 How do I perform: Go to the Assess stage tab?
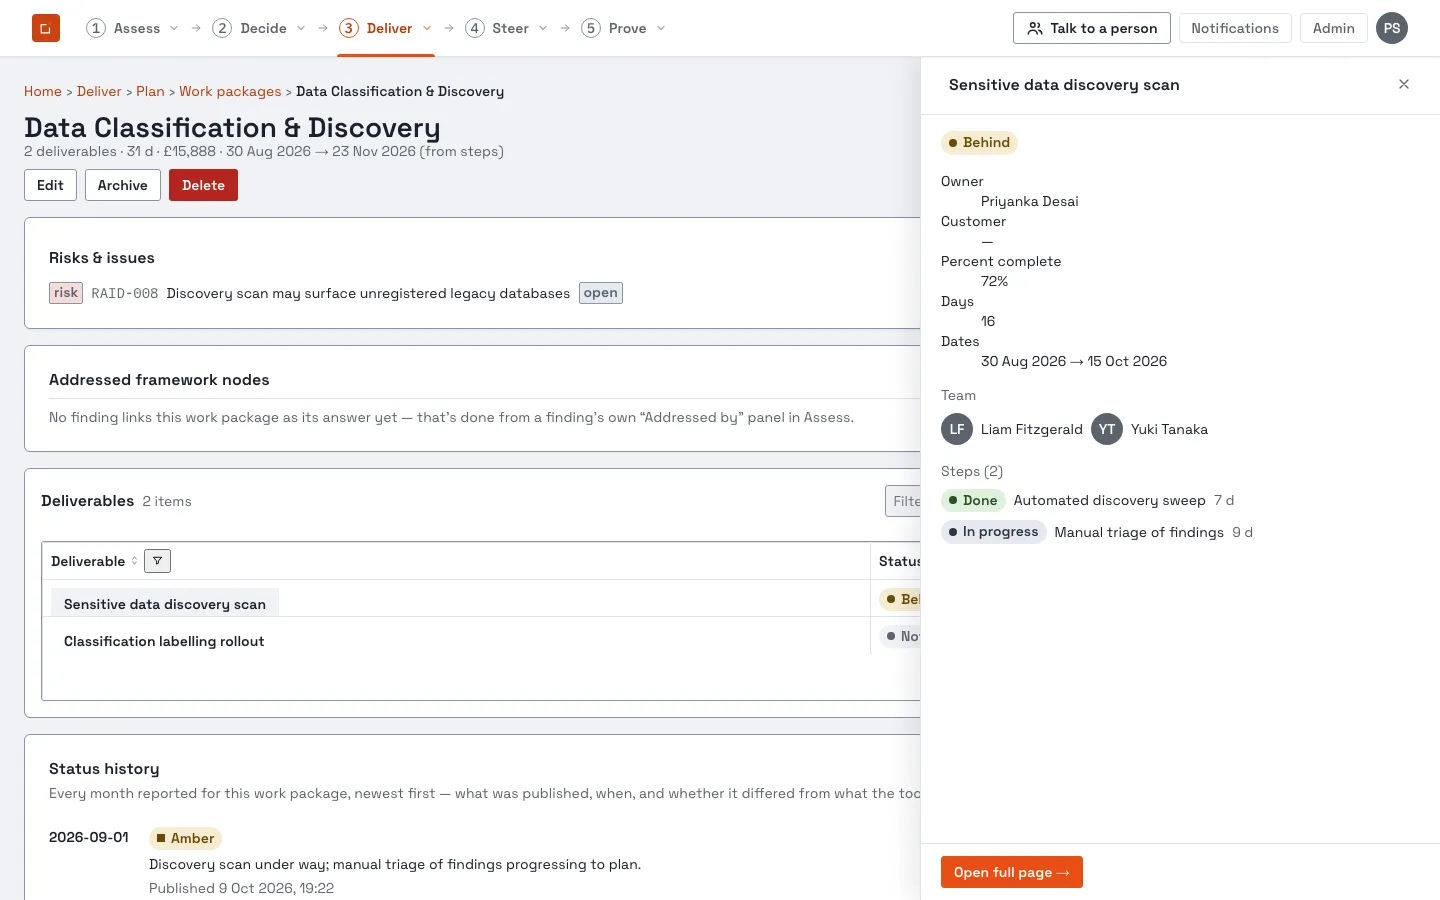point(124,28)
